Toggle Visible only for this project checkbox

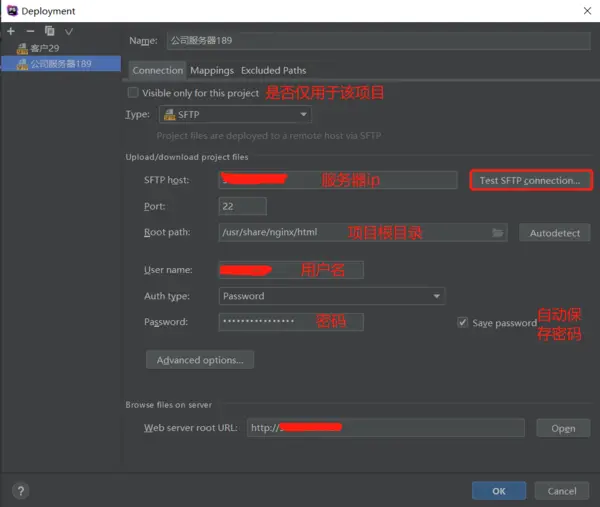tap(133, 93)
